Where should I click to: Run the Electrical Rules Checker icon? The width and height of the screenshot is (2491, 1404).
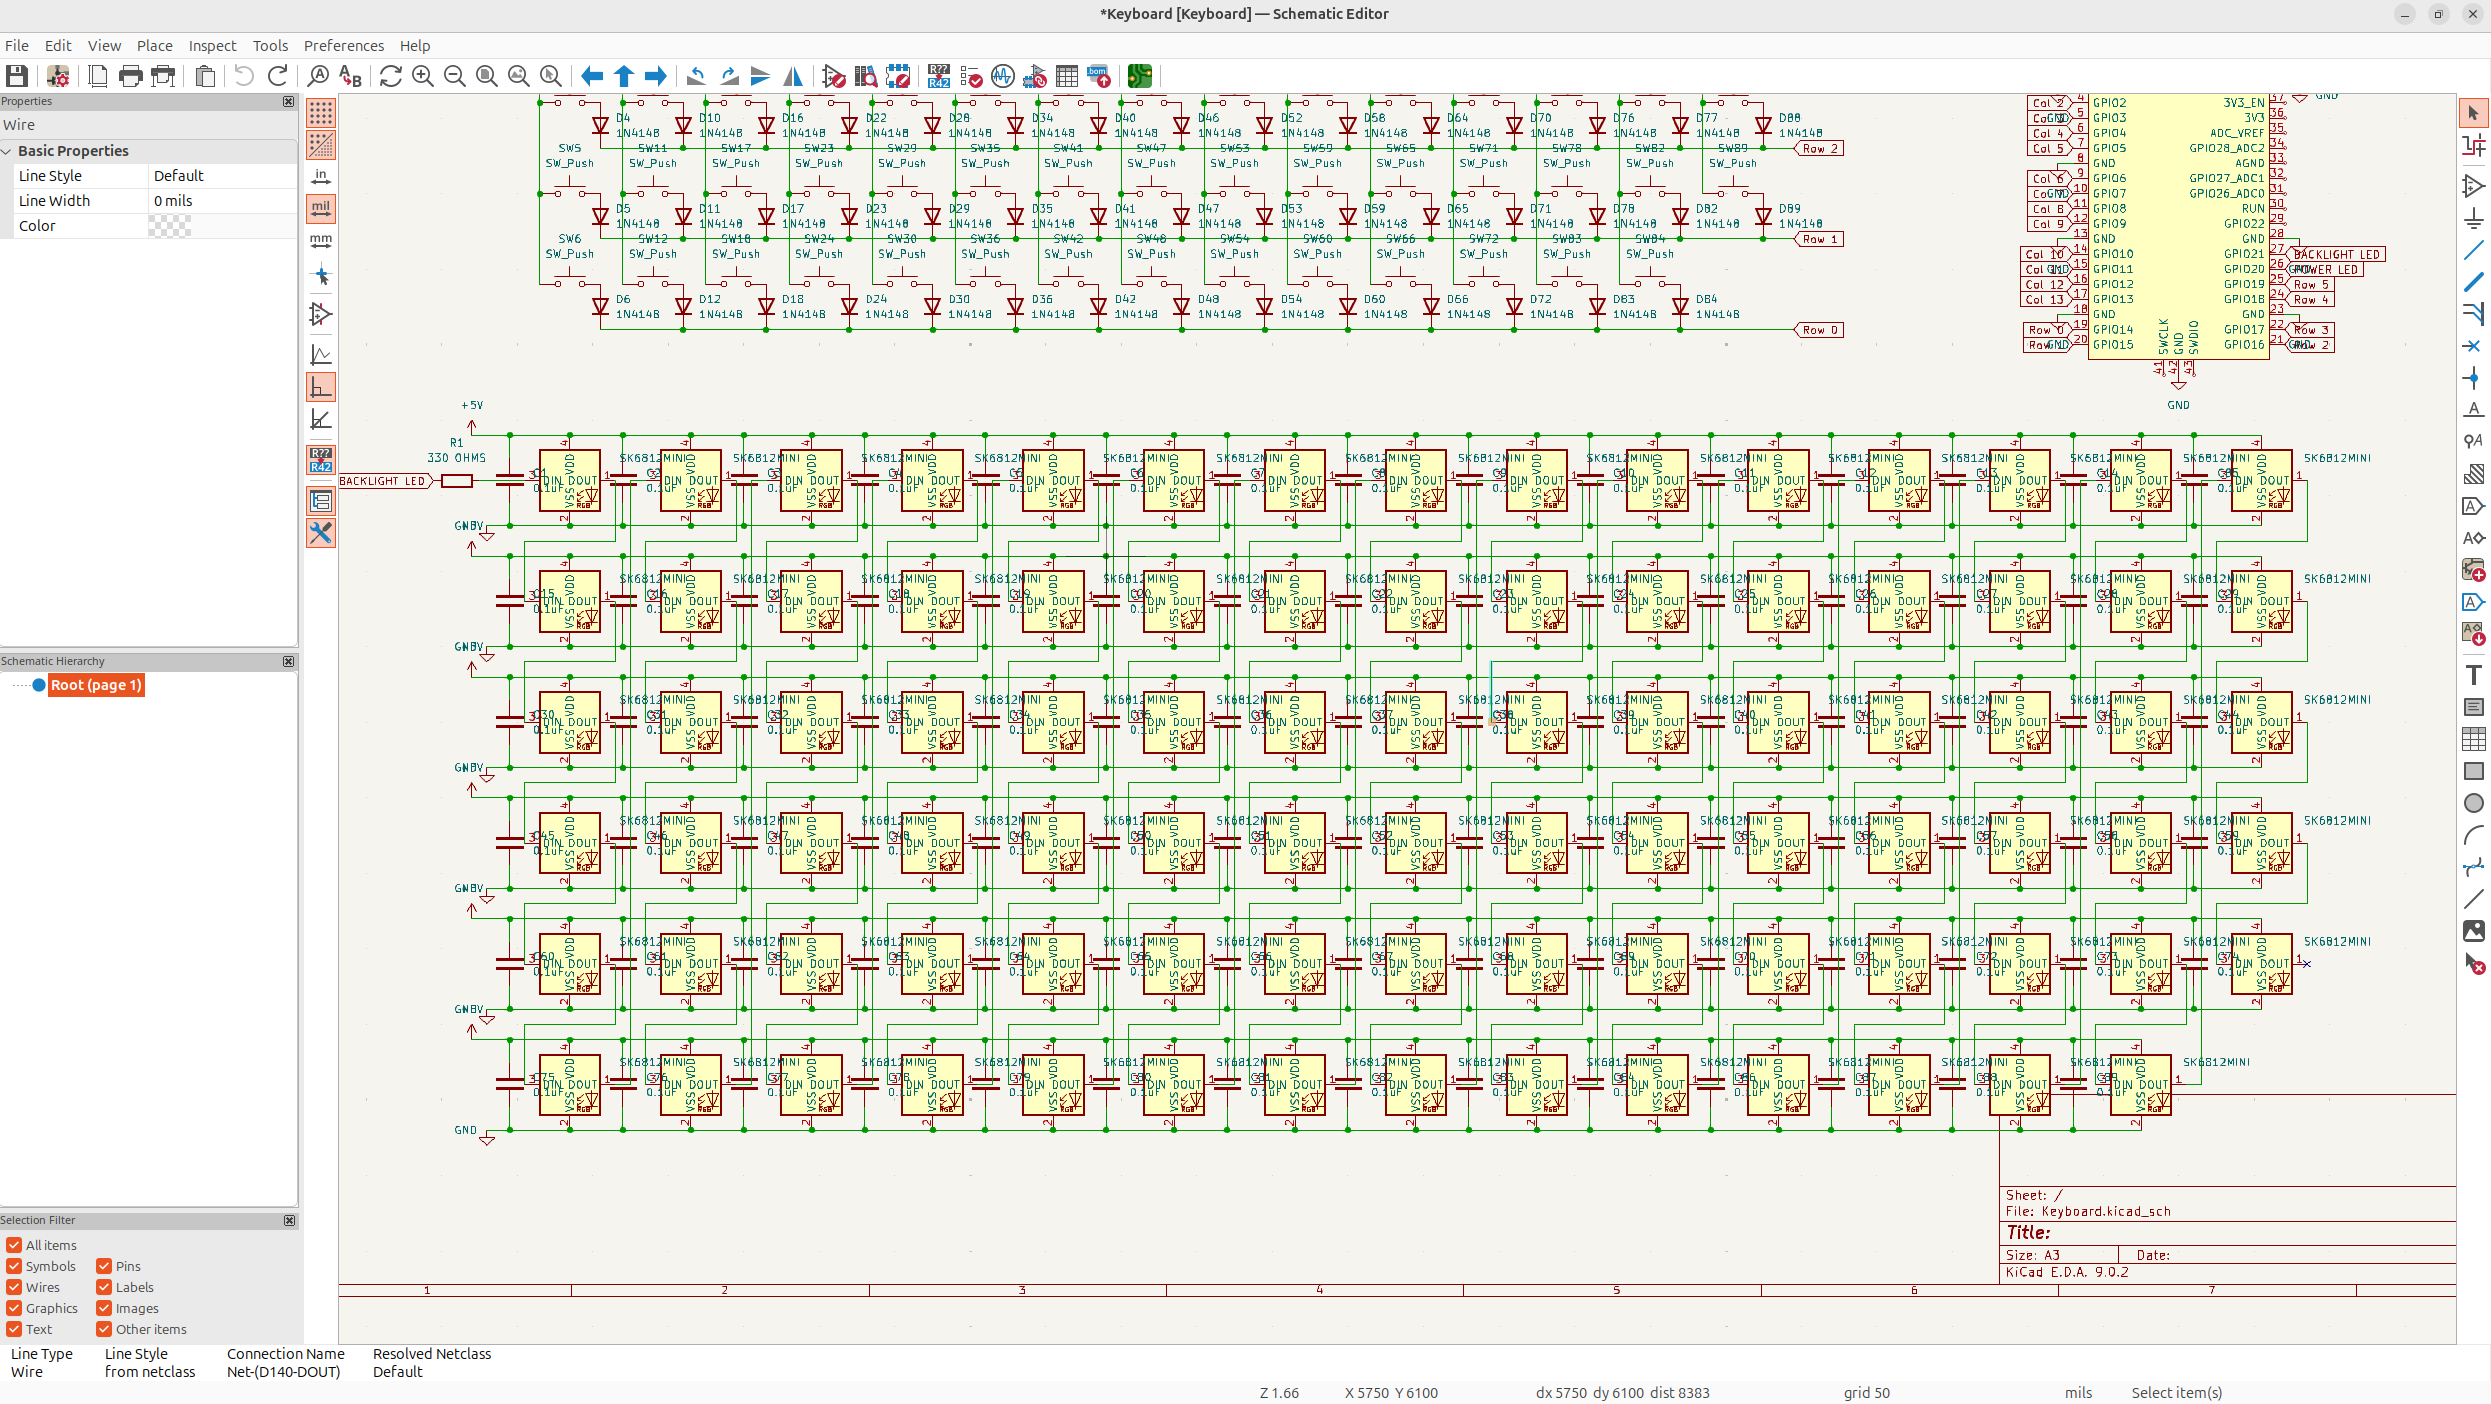971,76
